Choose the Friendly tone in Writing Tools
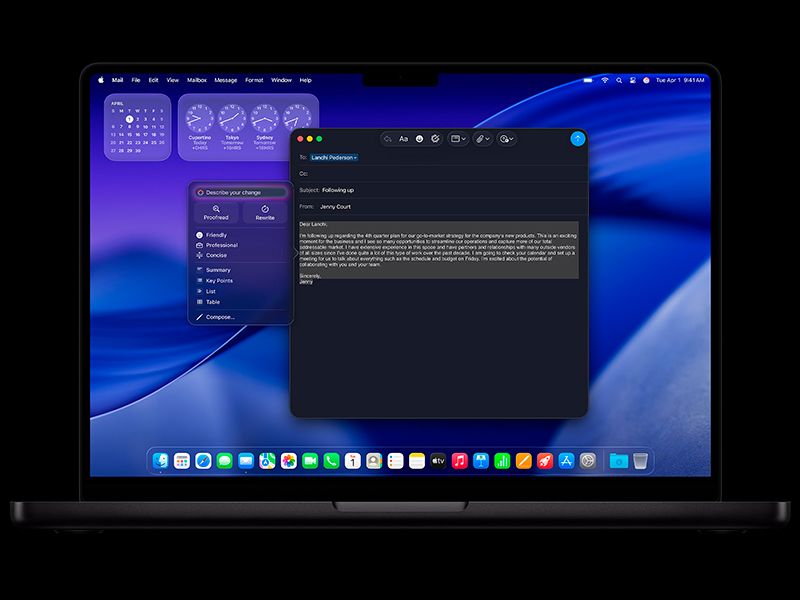The width and height of the screenshot is (800, 600). [x=217, y=234]
